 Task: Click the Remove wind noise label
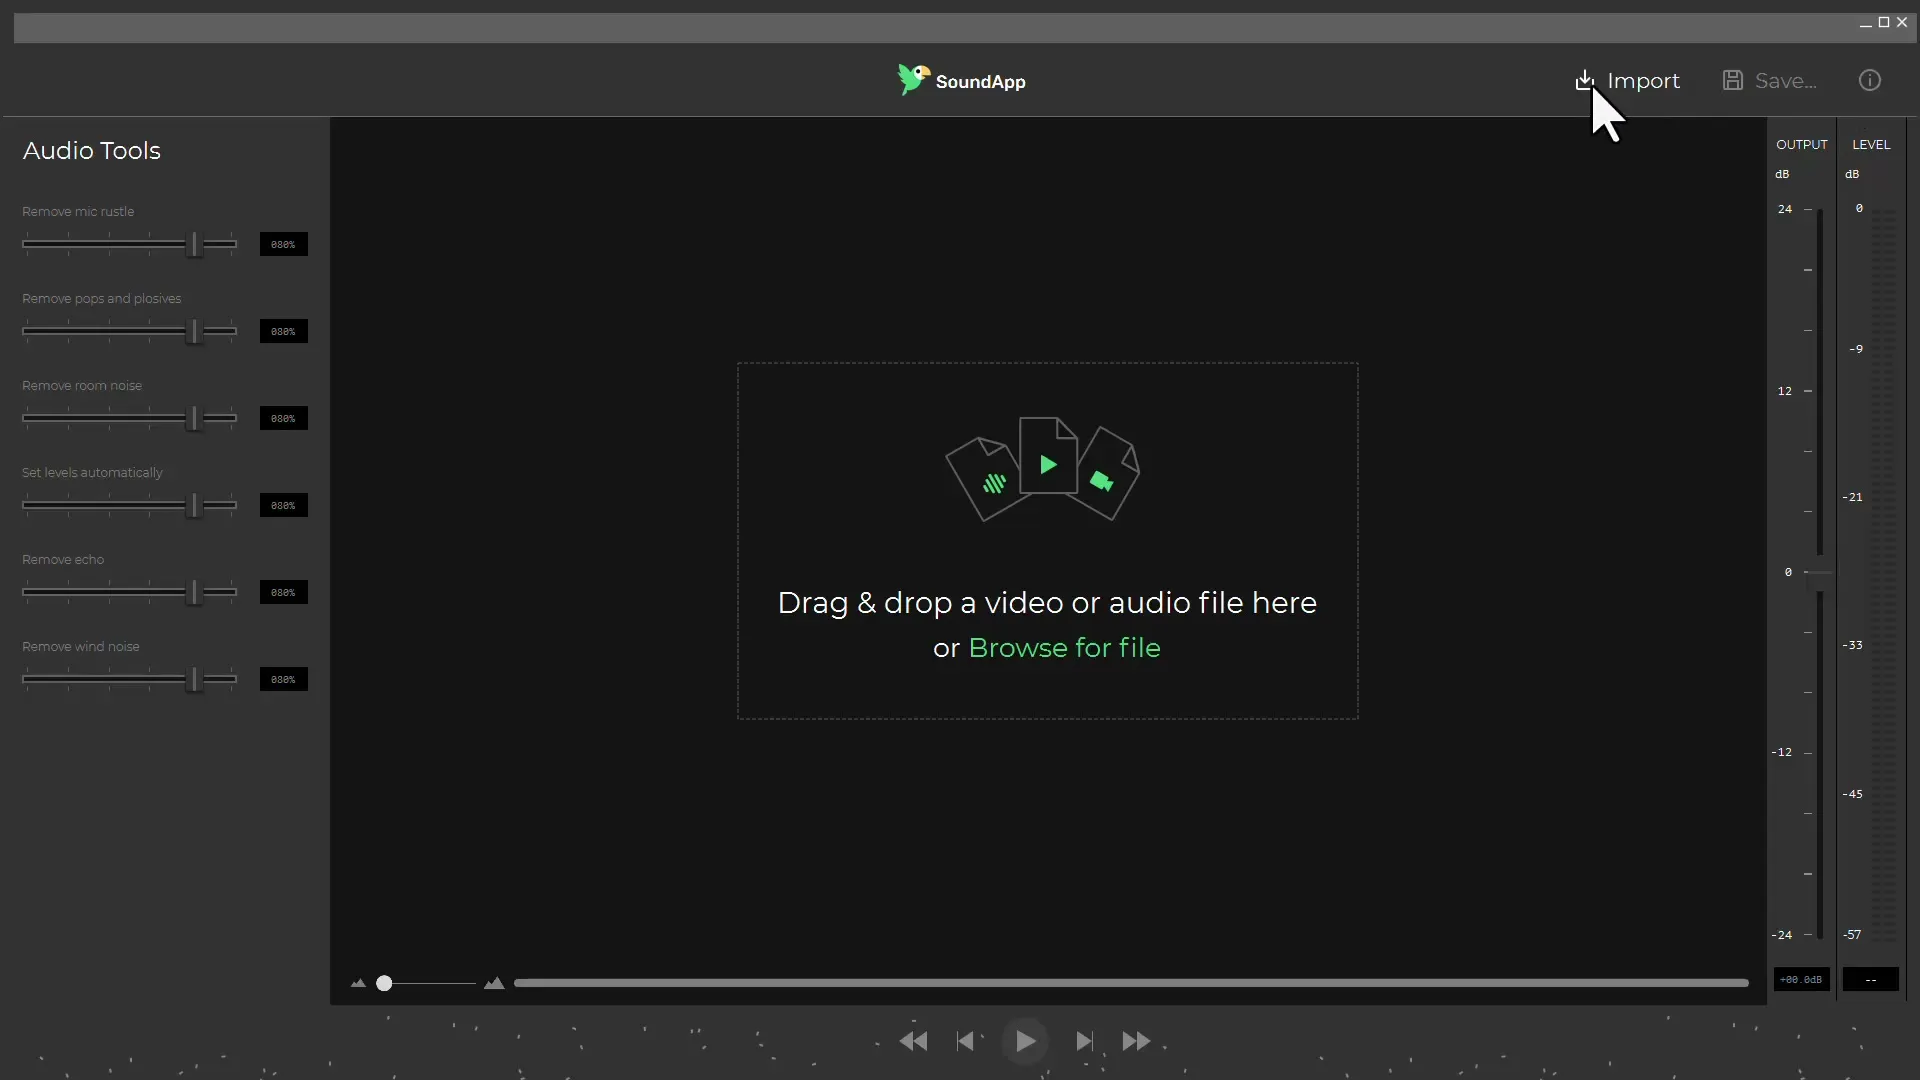(x=81, y=647)
